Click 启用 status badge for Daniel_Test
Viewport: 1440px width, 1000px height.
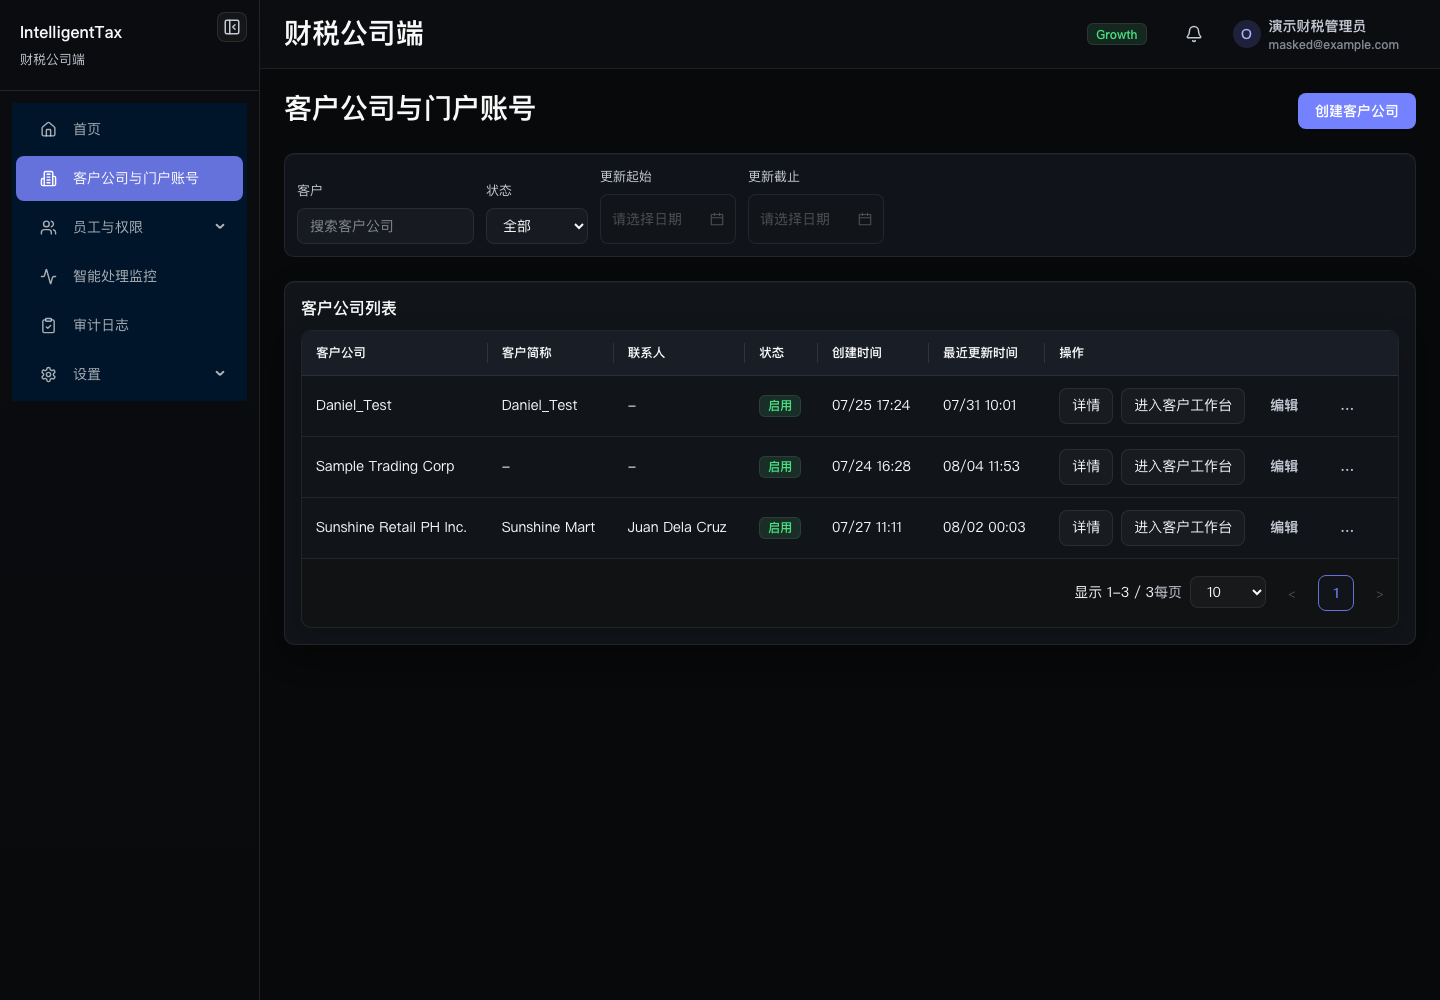tap(780, 406)
